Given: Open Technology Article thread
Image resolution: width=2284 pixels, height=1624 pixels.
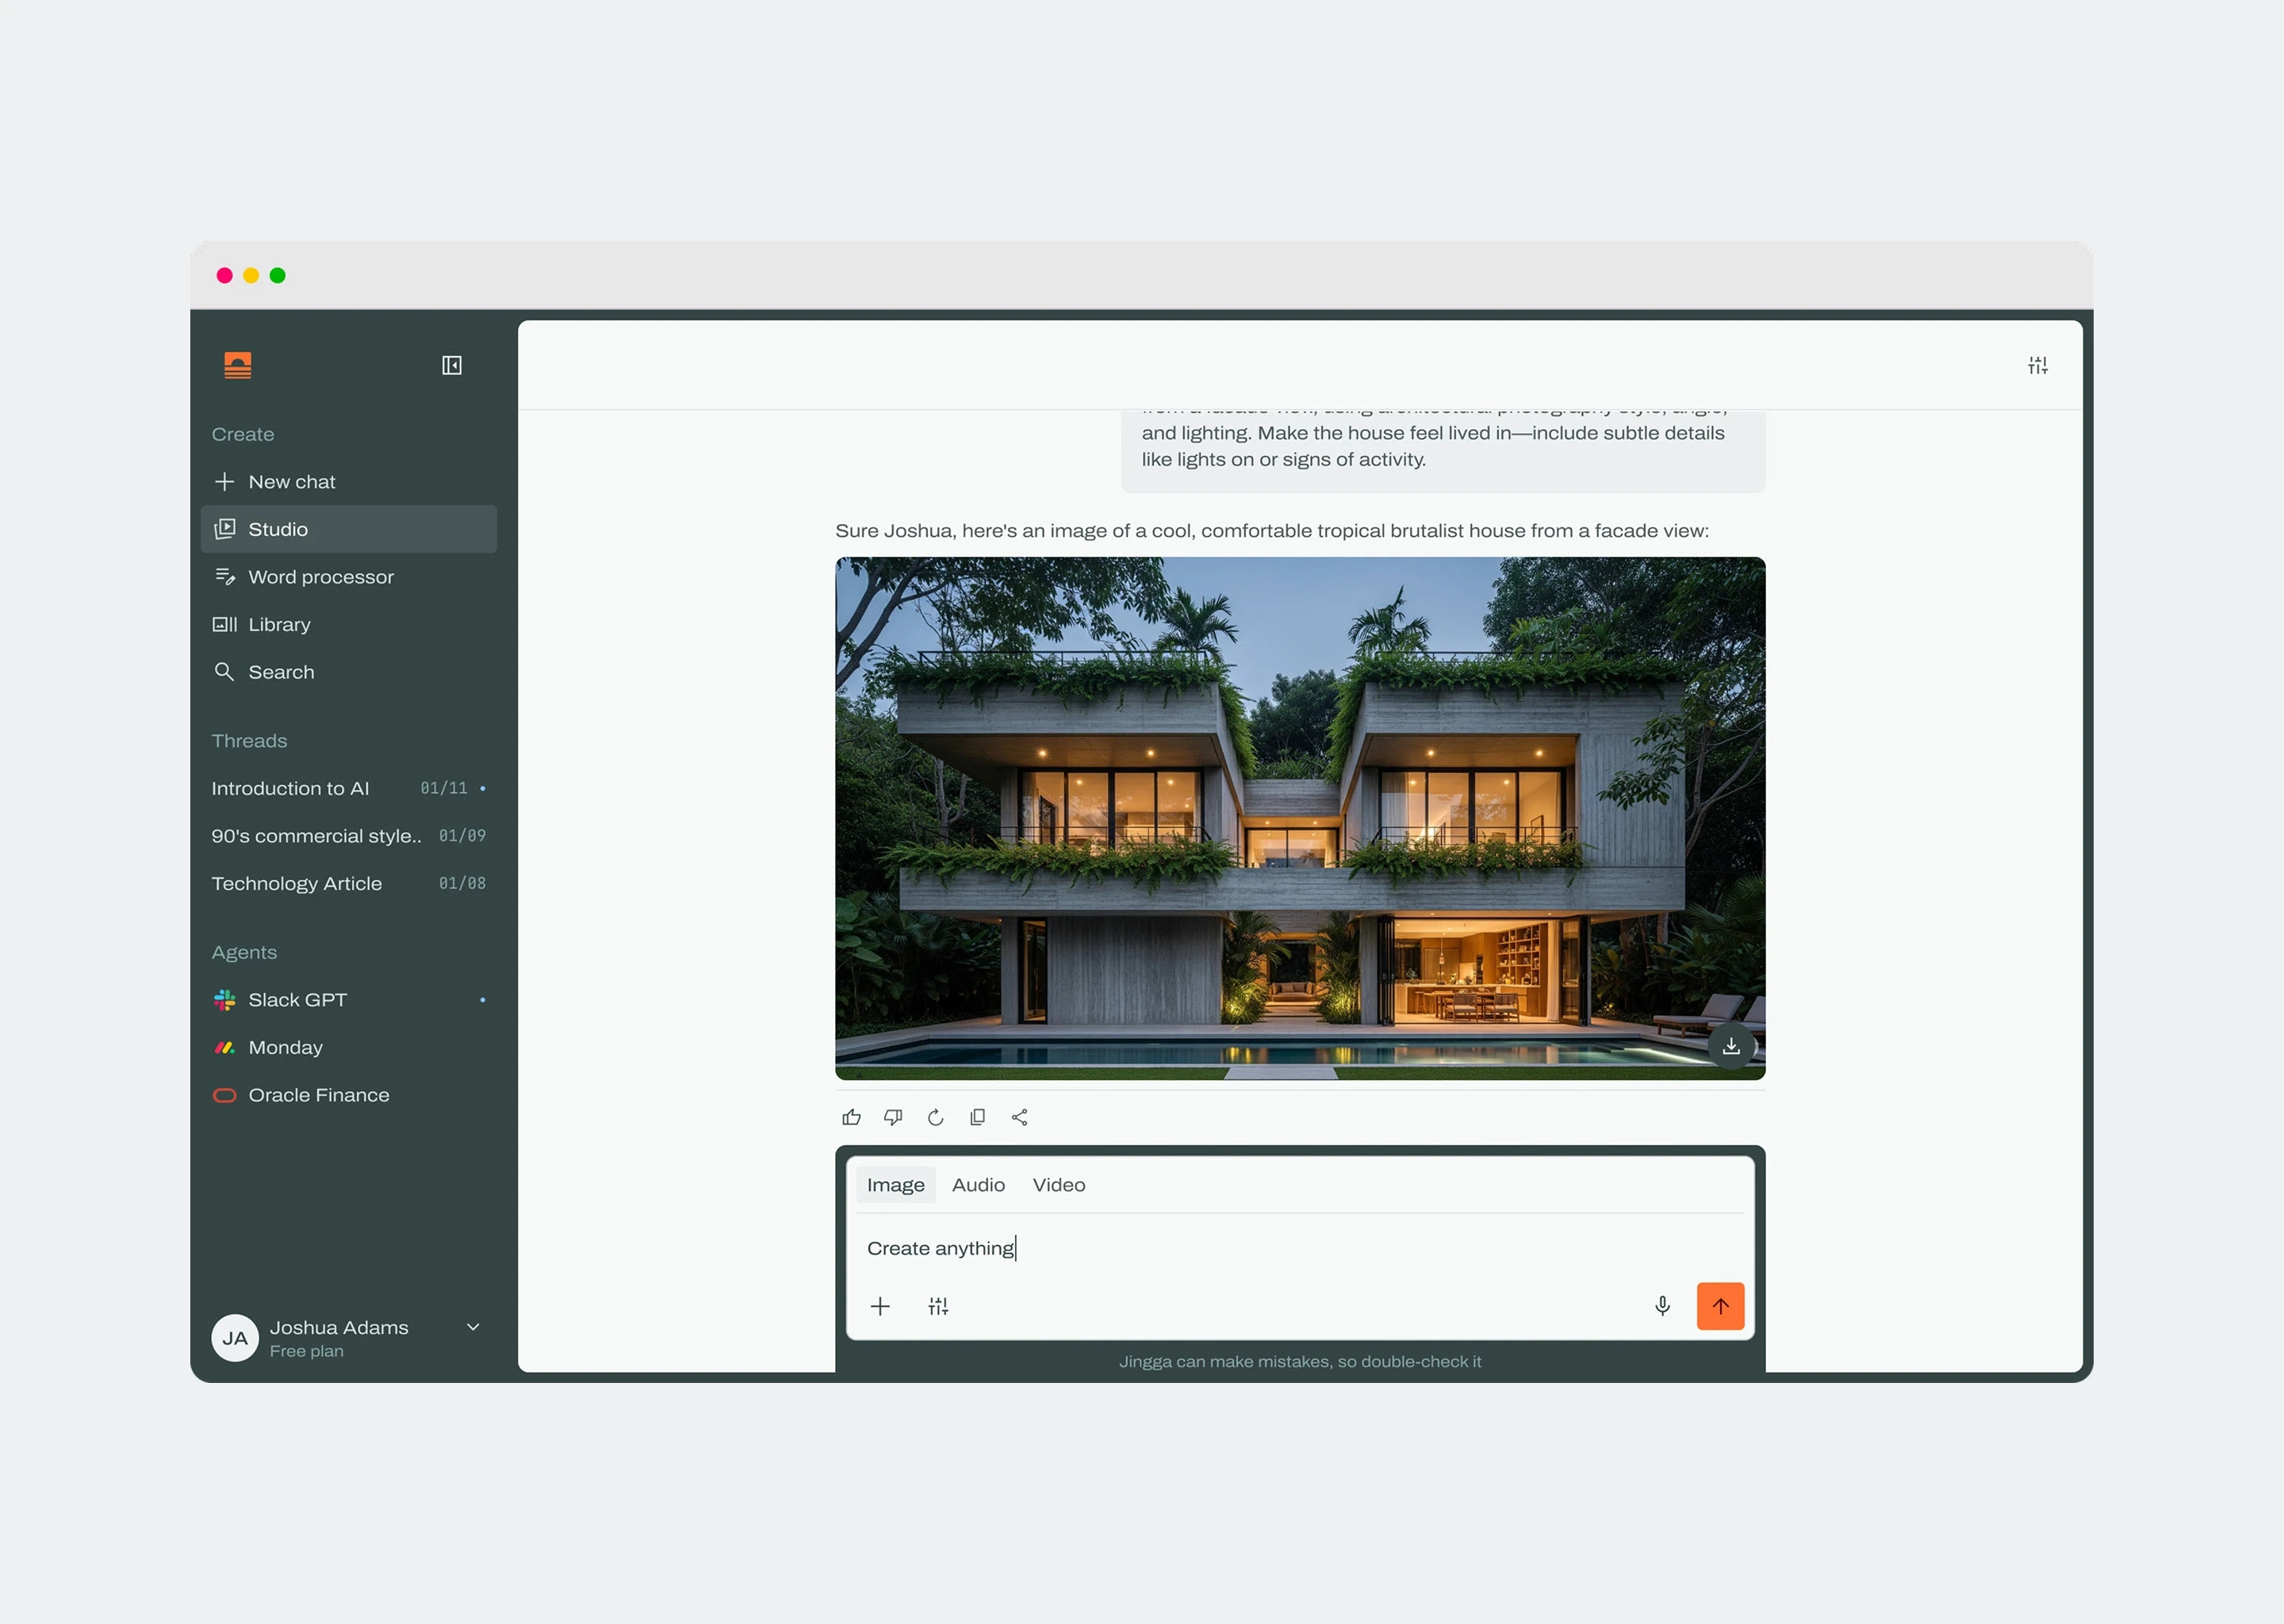Looking at the screenshot, I should coord(348,884).
